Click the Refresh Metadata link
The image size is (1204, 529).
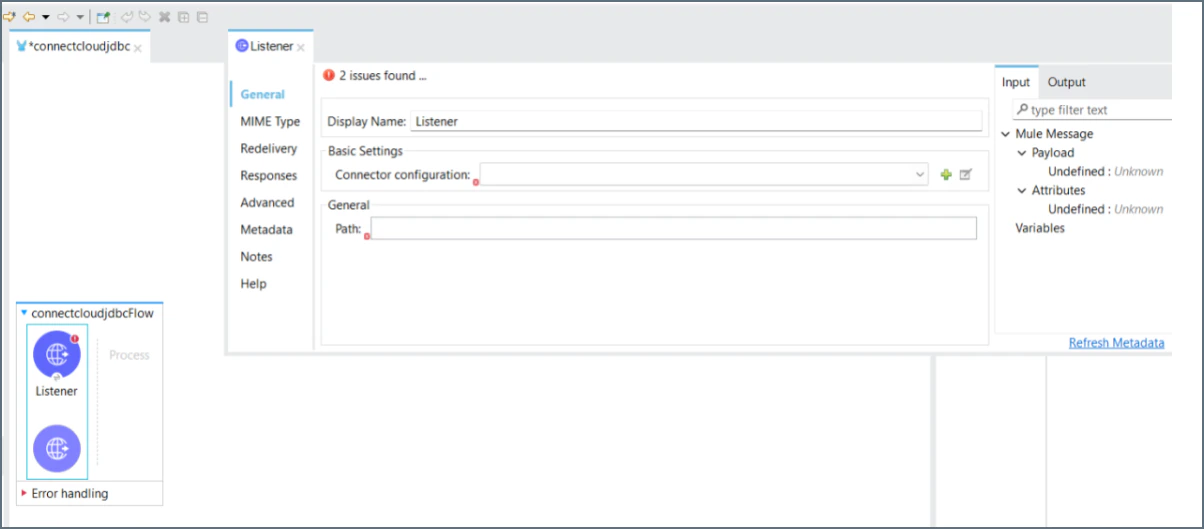[1116, 343]
